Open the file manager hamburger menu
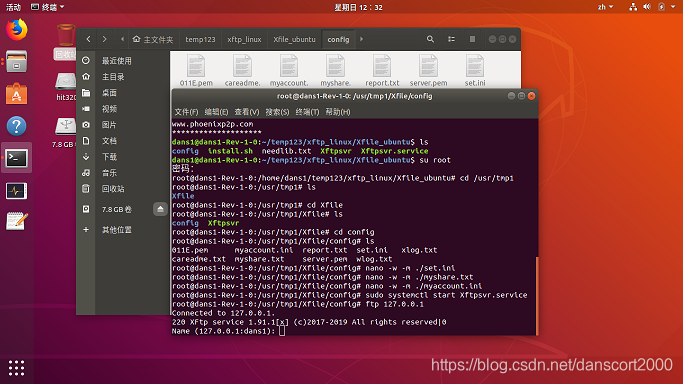Screen dimensions: 683x384 pyautogui.click(x=472, y=39)
